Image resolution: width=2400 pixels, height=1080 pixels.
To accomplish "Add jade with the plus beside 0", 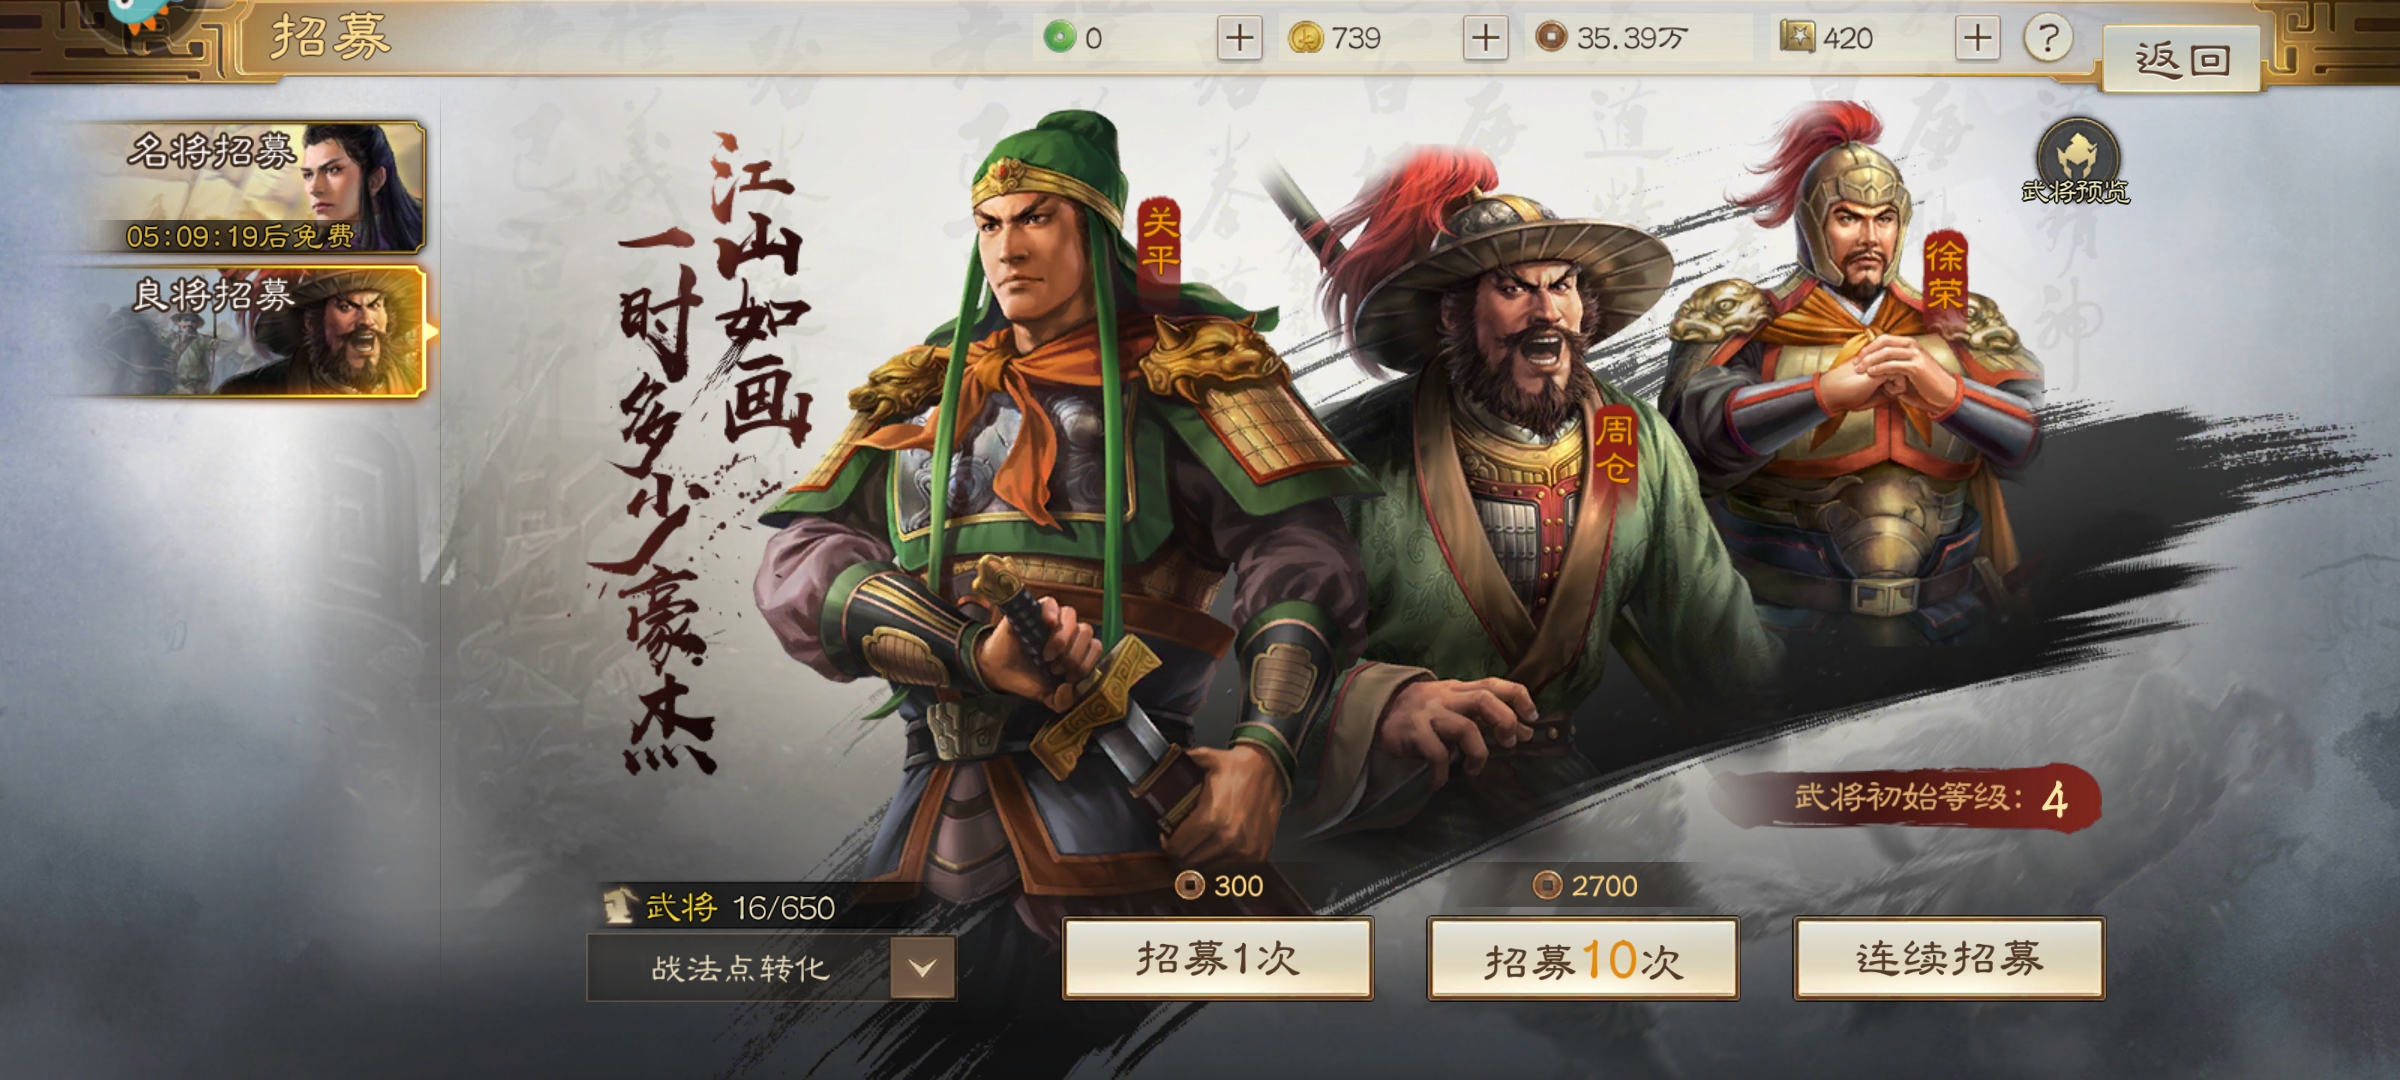I will coord(1239,38).
